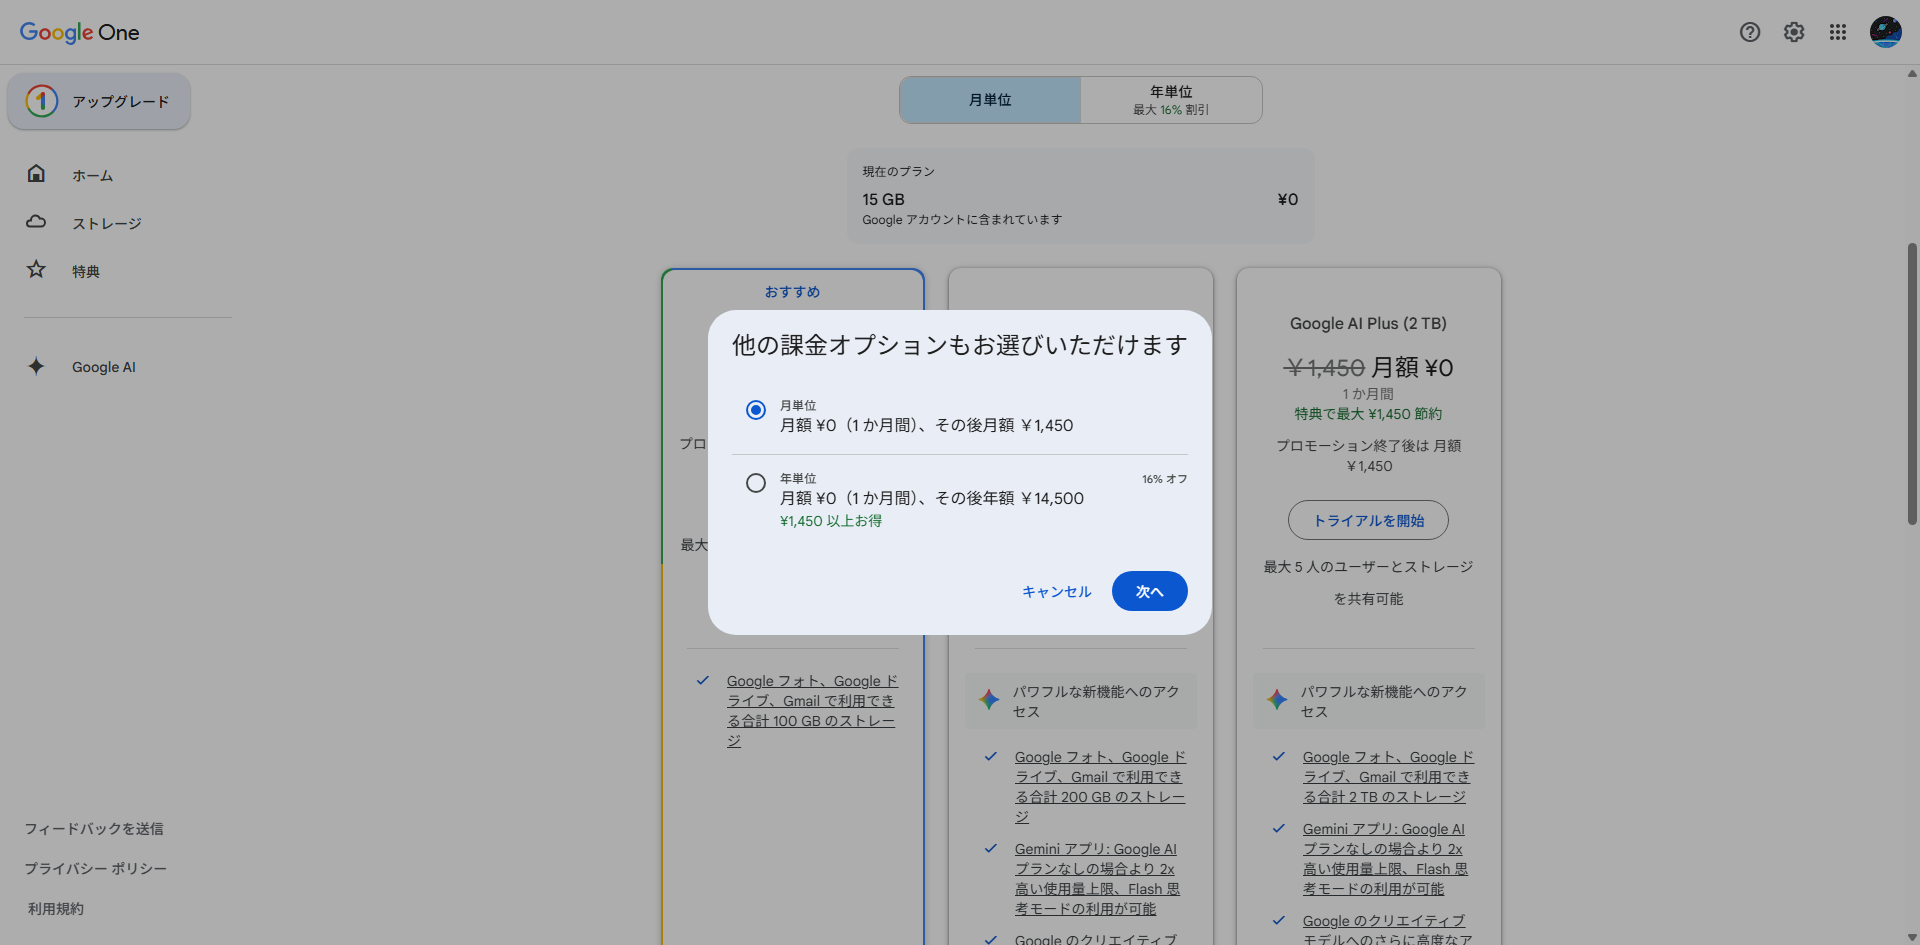
Task: Click the cloud icon beside ストレージ
Action: point(36,222)
